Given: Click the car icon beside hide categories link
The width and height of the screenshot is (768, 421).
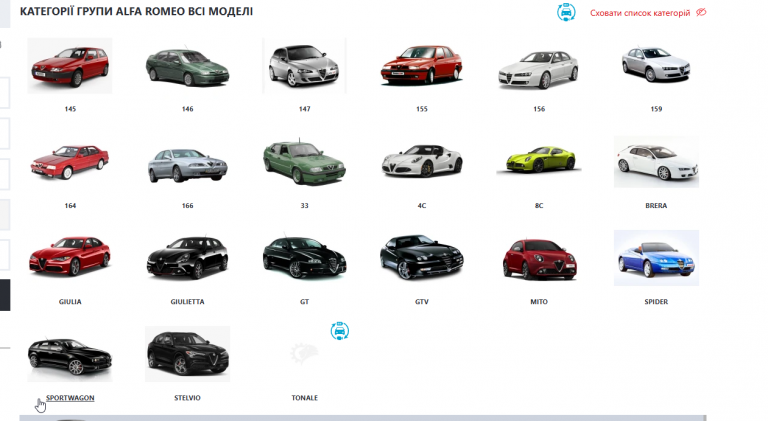Looking at the screenshot, I should [566, 12].
